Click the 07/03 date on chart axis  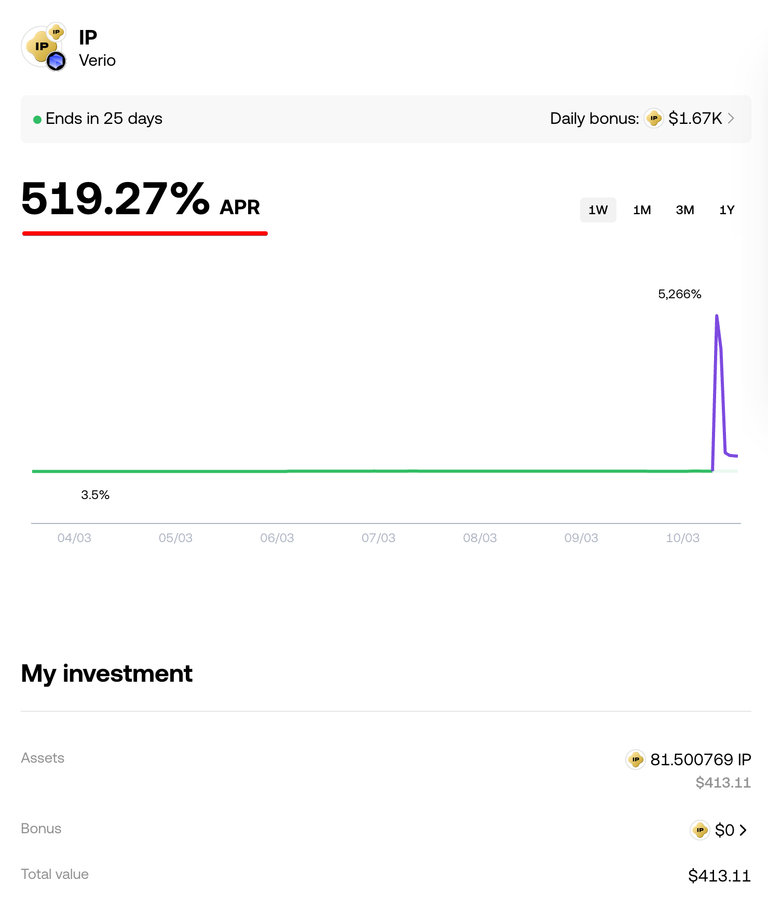pyautogui.click(x=378, y=538)
